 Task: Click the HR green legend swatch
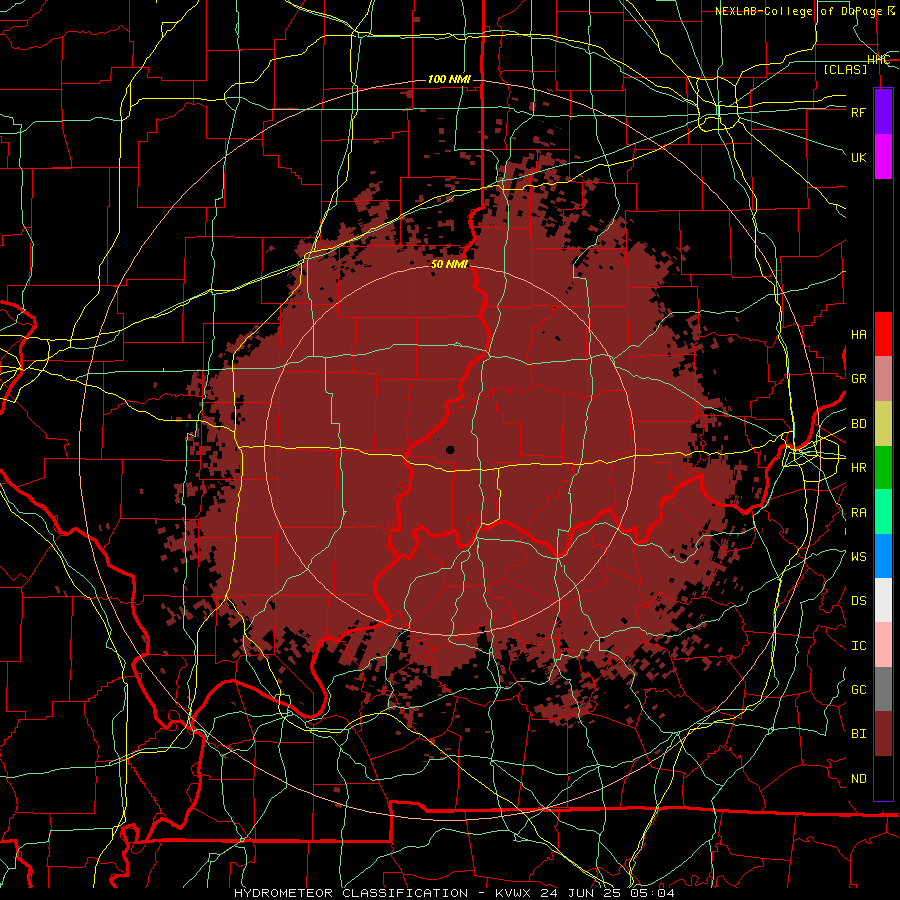(883, 467)
